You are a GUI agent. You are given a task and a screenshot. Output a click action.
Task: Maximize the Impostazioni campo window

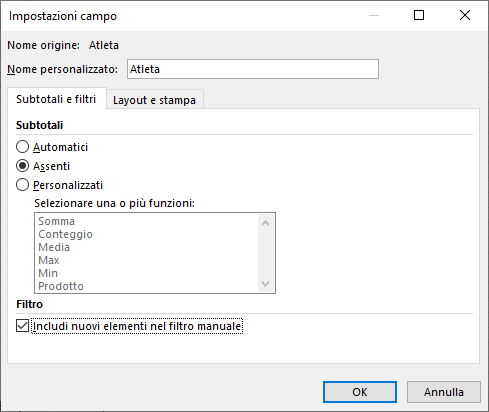(x=419, y=15)
